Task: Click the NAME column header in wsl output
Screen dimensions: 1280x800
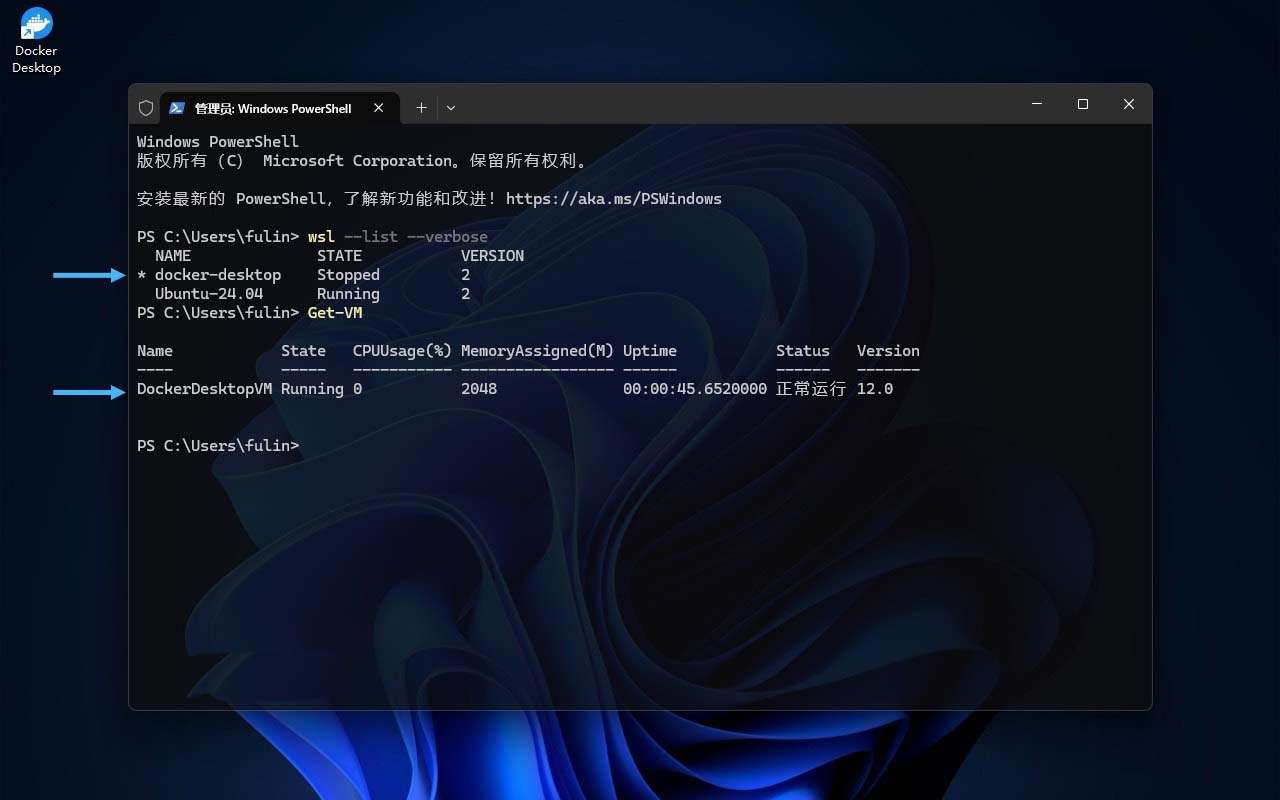Action: pos(173,256)
